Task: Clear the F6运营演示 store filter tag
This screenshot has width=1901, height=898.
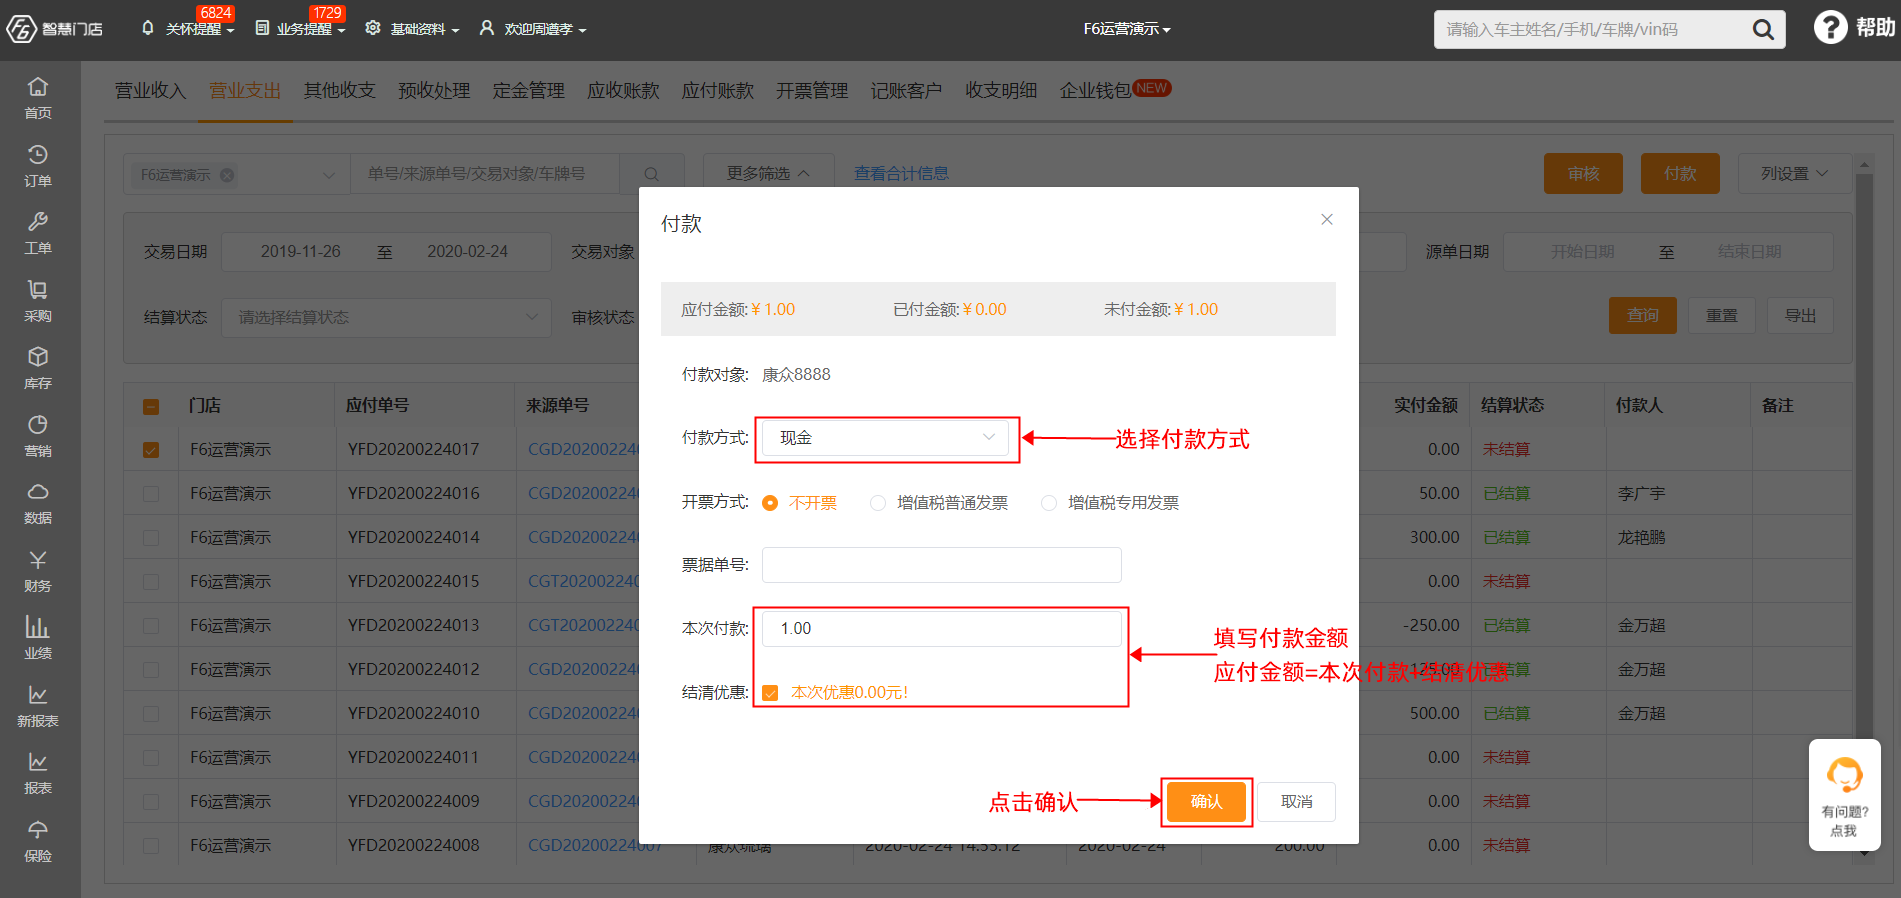Action: (227, 175)
